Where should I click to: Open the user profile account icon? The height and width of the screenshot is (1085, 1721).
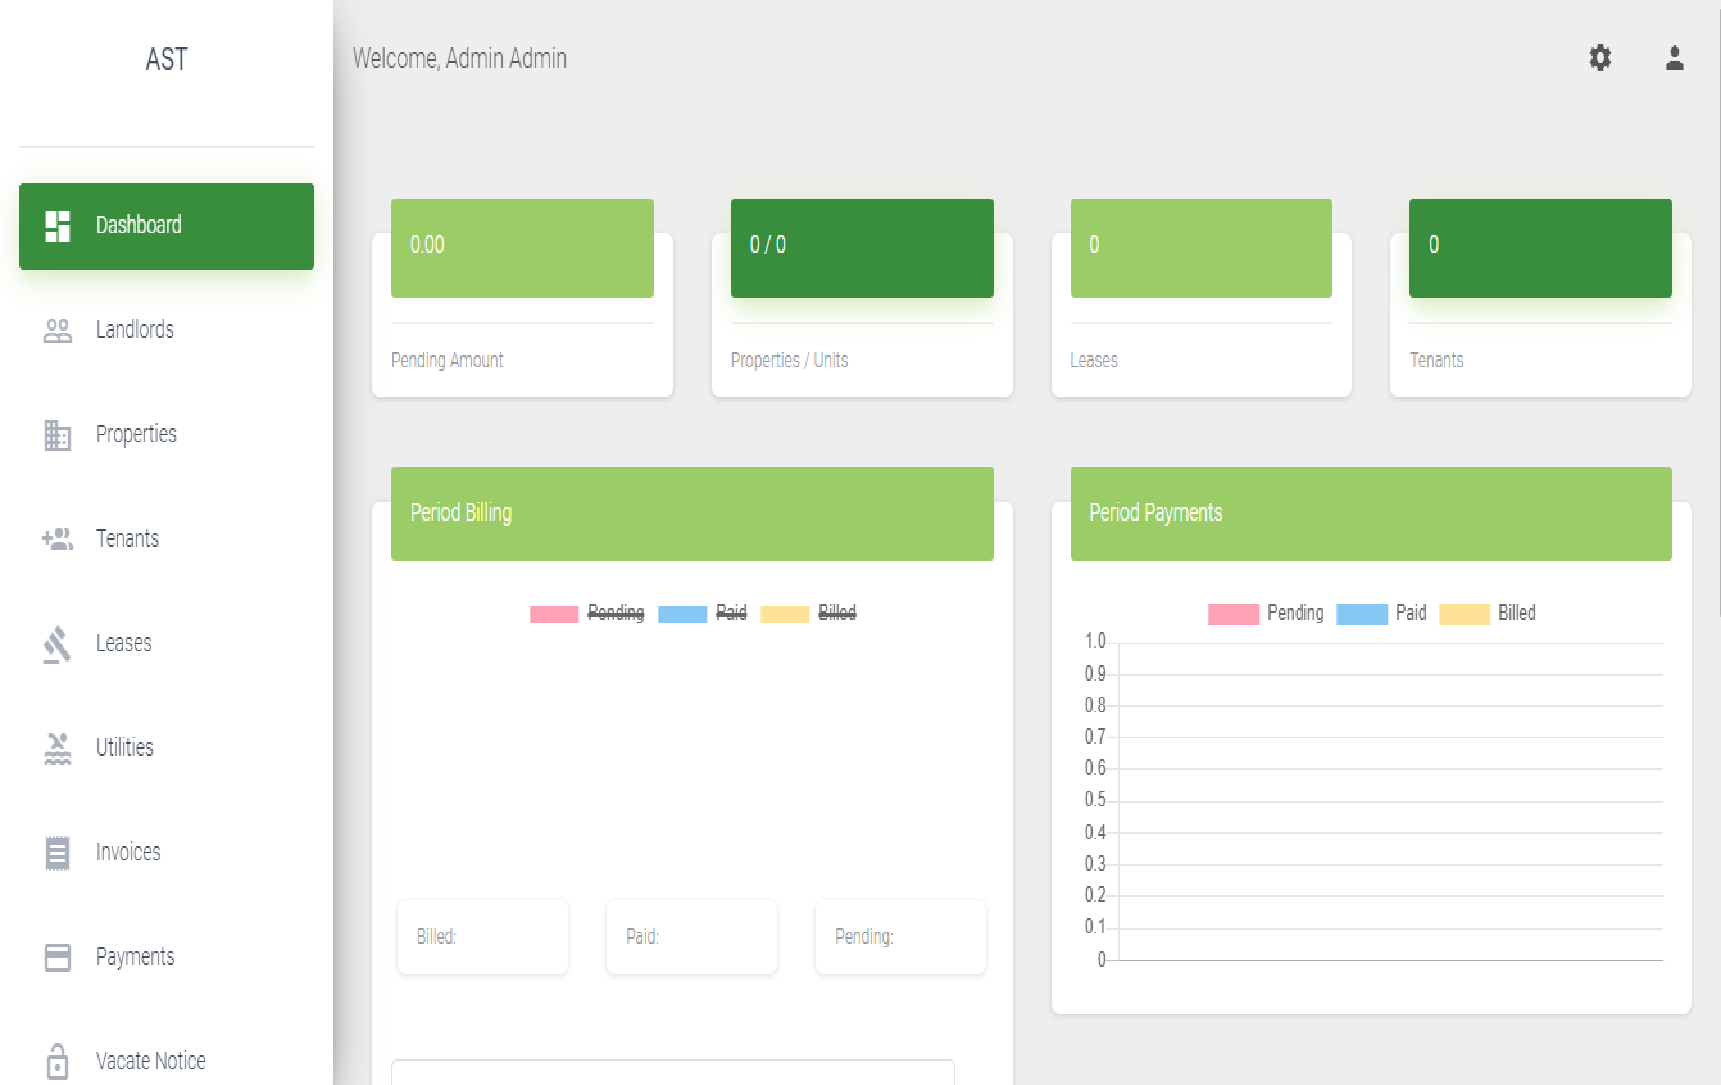click(x=1675, y=58)
